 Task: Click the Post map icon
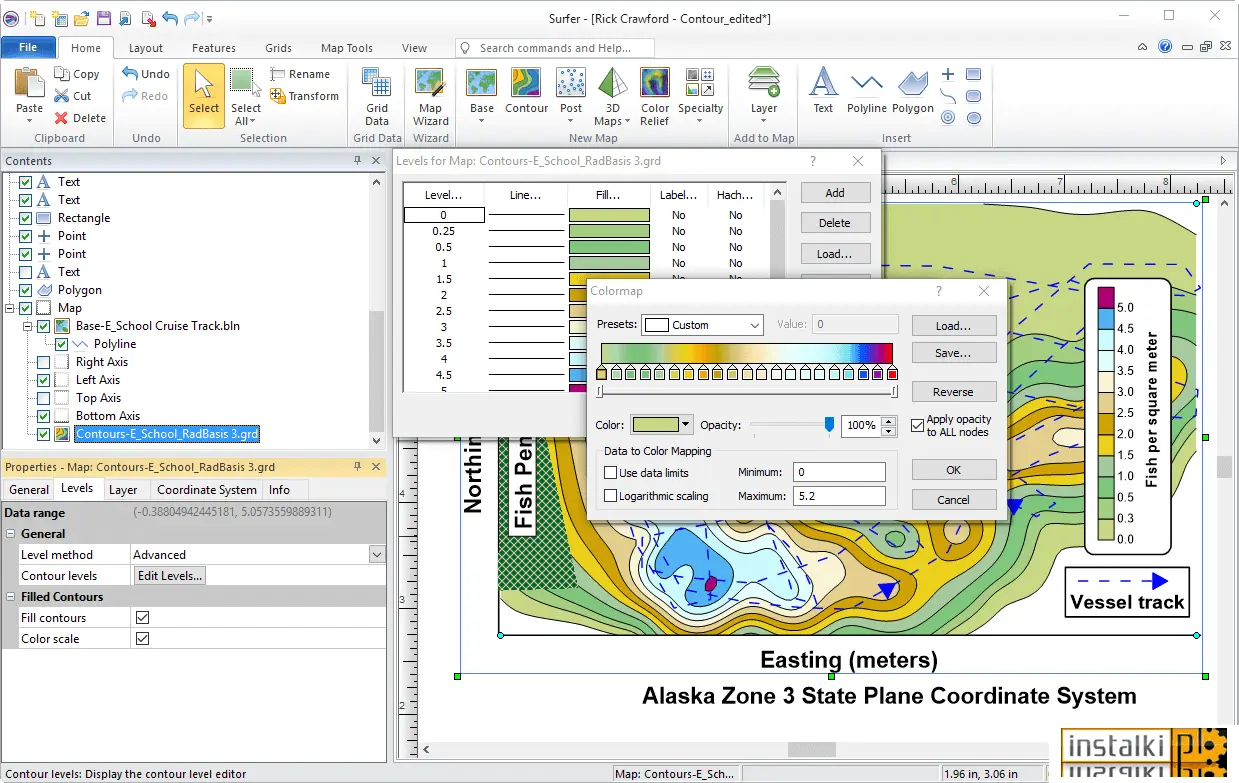(x=571, y=96)
